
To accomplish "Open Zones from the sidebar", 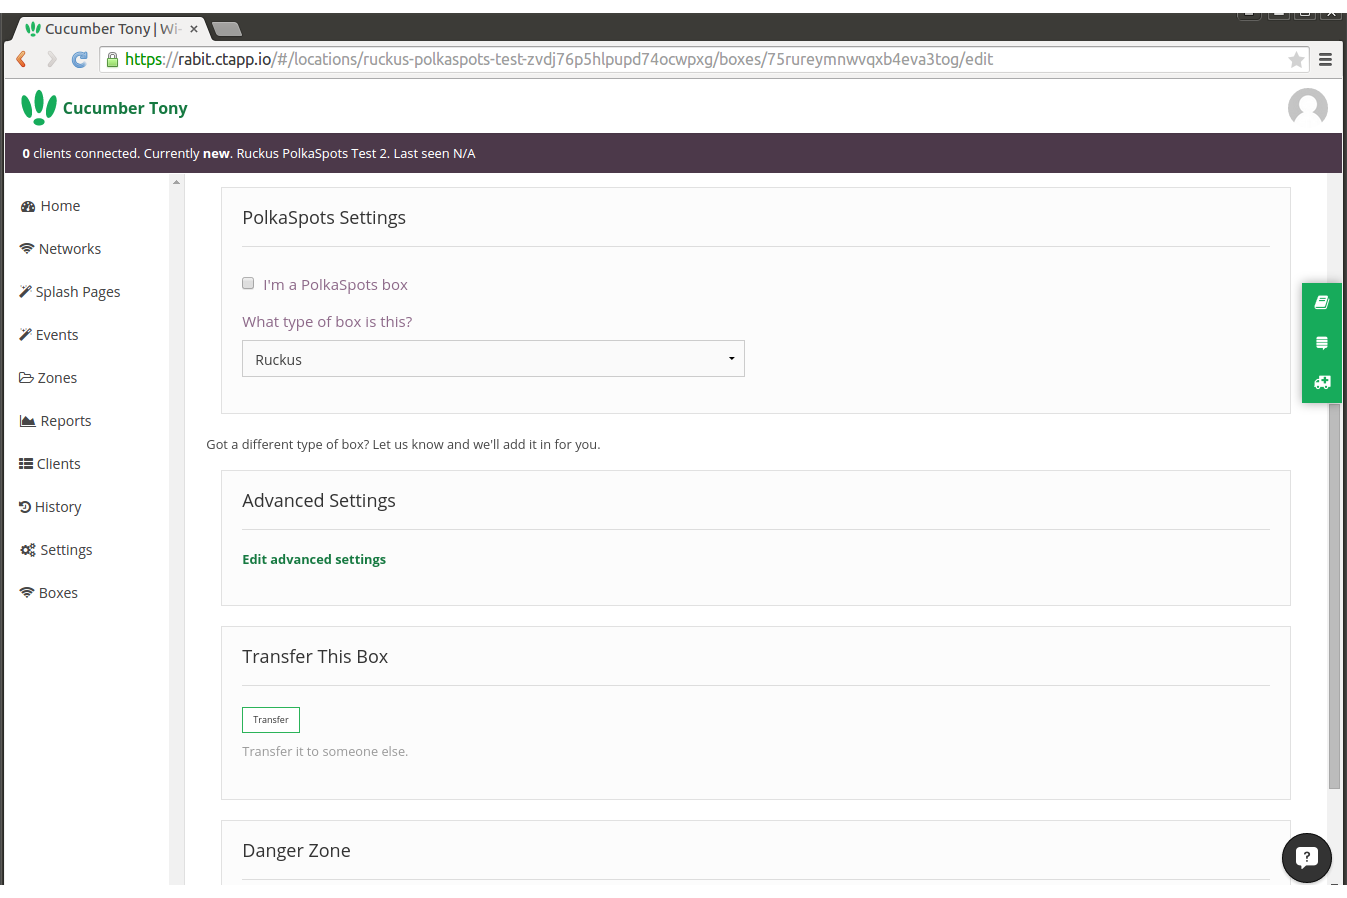I will click(x=57, y=378).
